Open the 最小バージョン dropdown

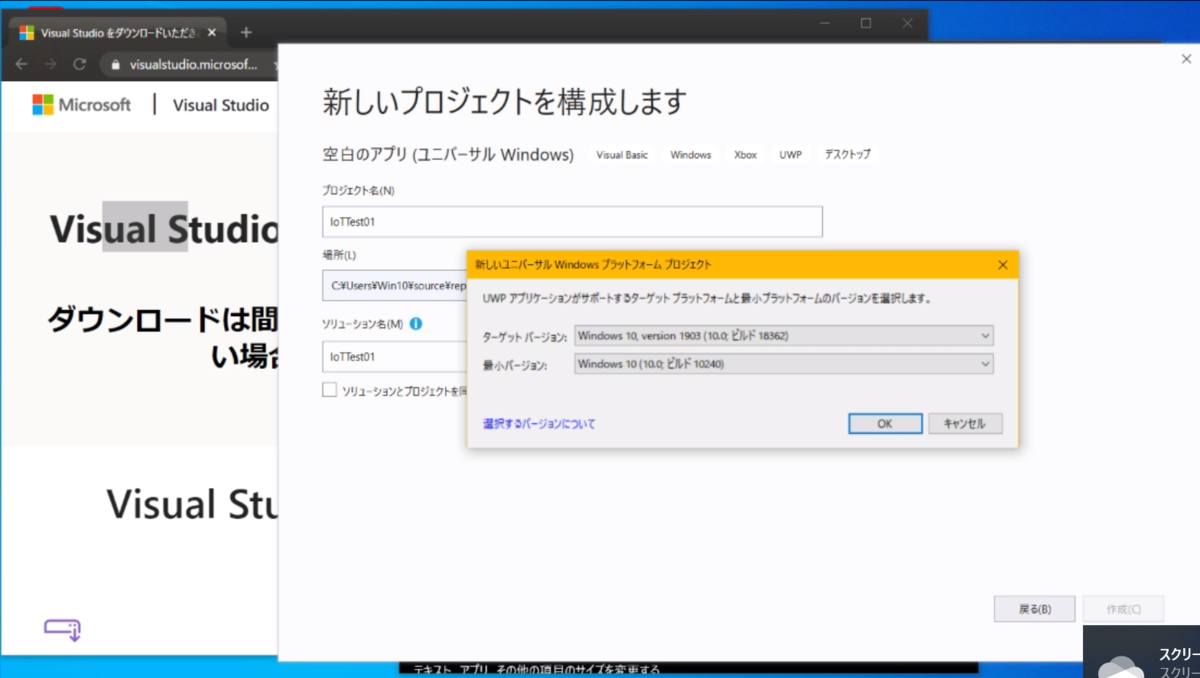click(986, 363)
